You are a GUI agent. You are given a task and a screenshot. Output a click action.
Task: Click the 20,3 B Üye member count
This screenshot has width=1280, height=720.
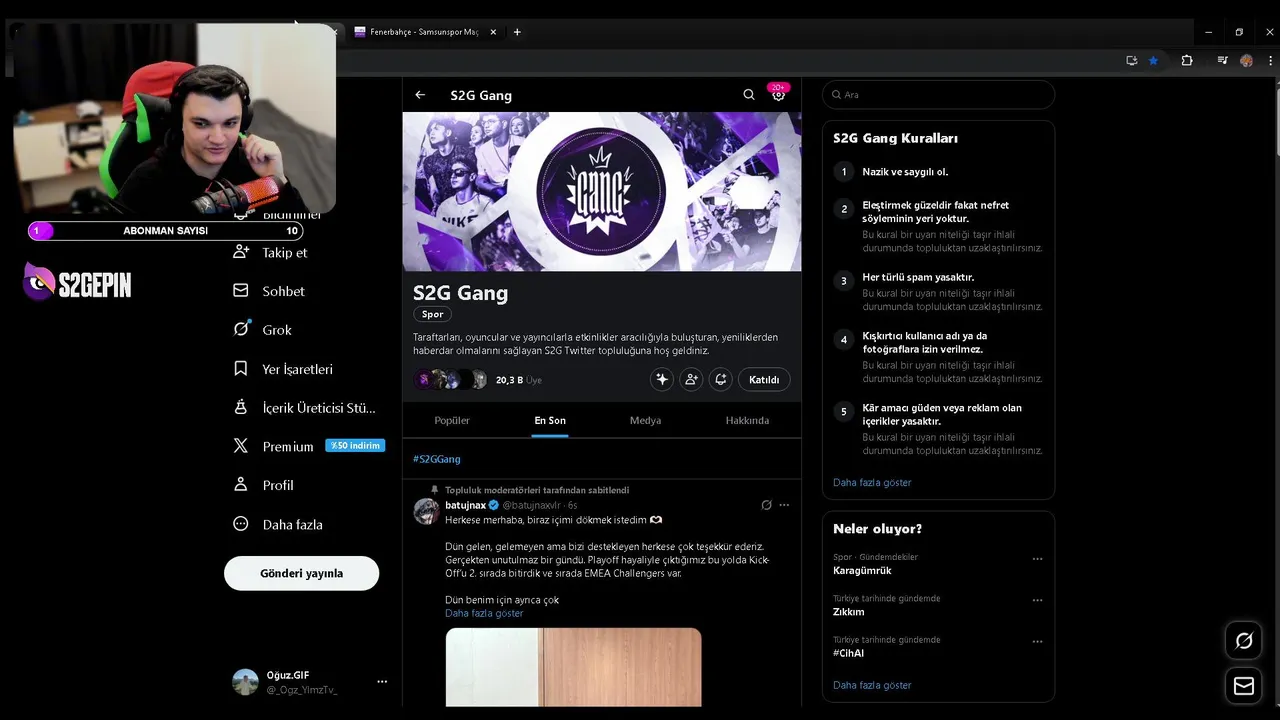pyautogui.click(x=519, y=380)
